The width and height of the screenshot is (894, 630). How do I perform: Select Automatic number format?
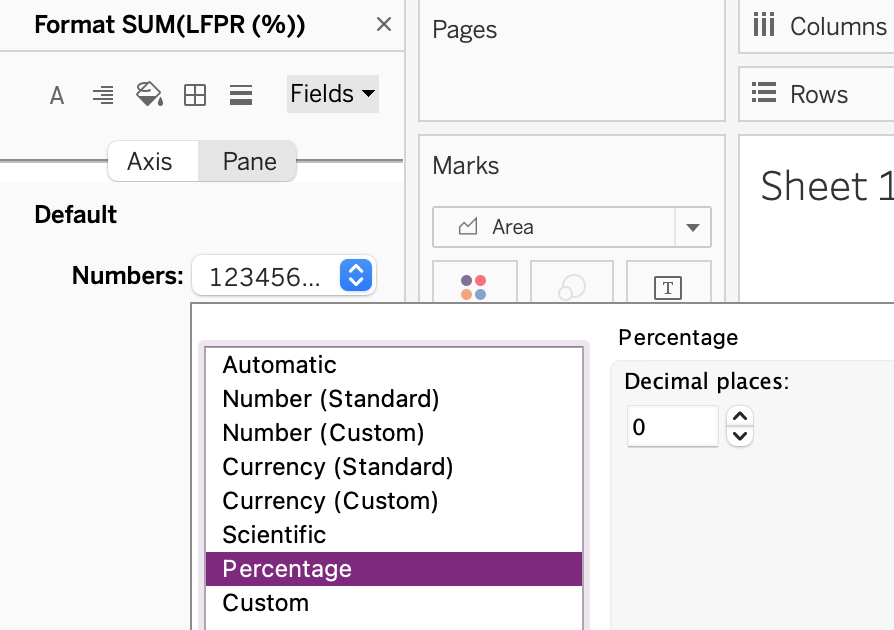coord(280,365)
